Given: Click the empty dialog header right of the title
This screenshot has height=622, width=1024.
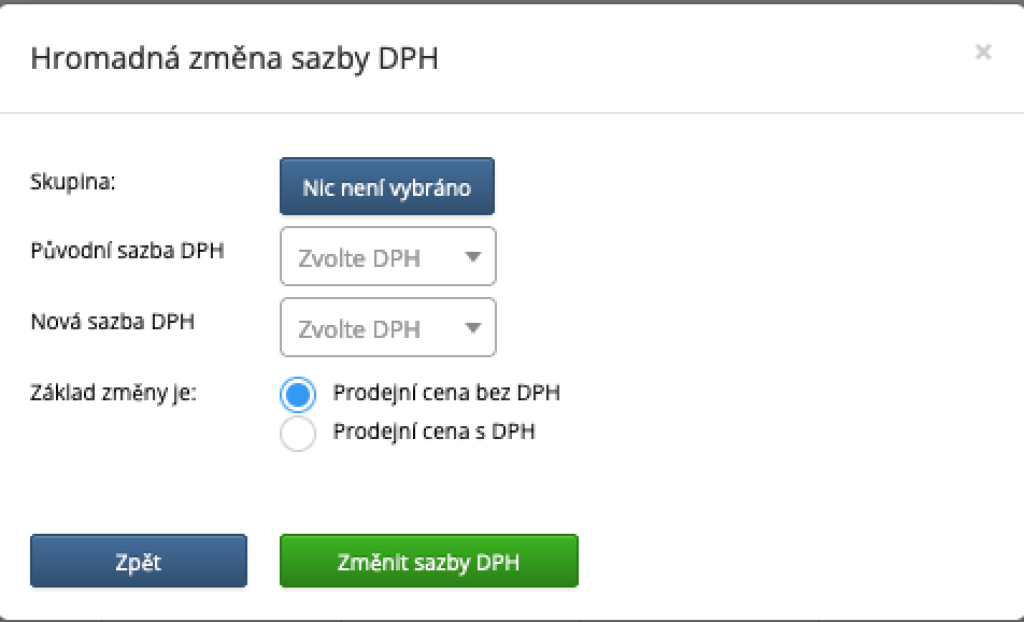Looking at the screenshot, I should pyautogui.click(x=700, y=58).
